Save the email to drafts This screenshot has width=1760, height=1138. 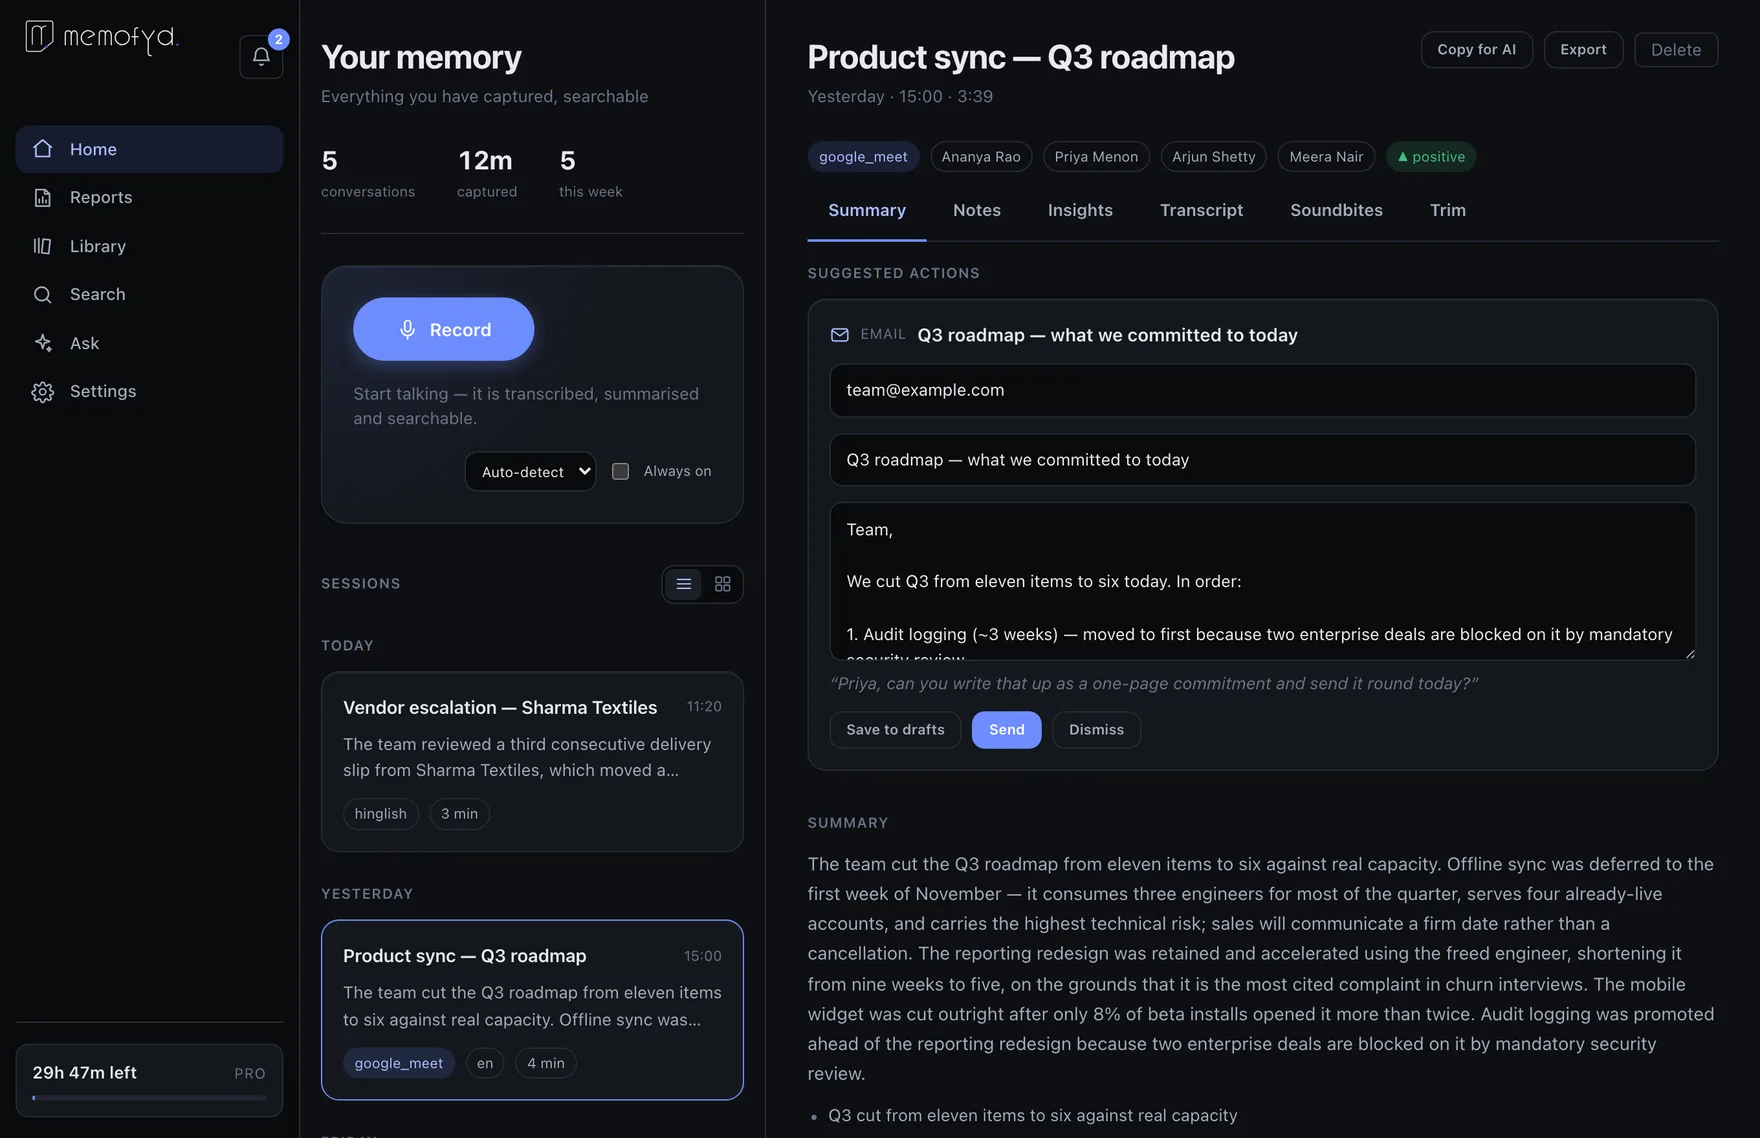(895, 730)
